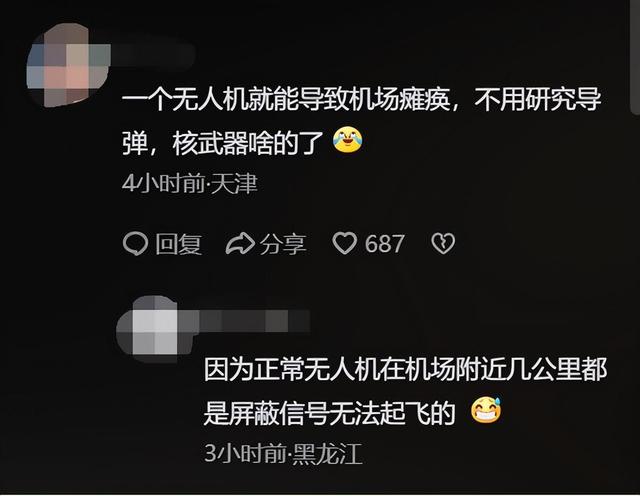Click the scrollbar at right edge
This screenshot has width=640, height=496.
pos(635,57)
